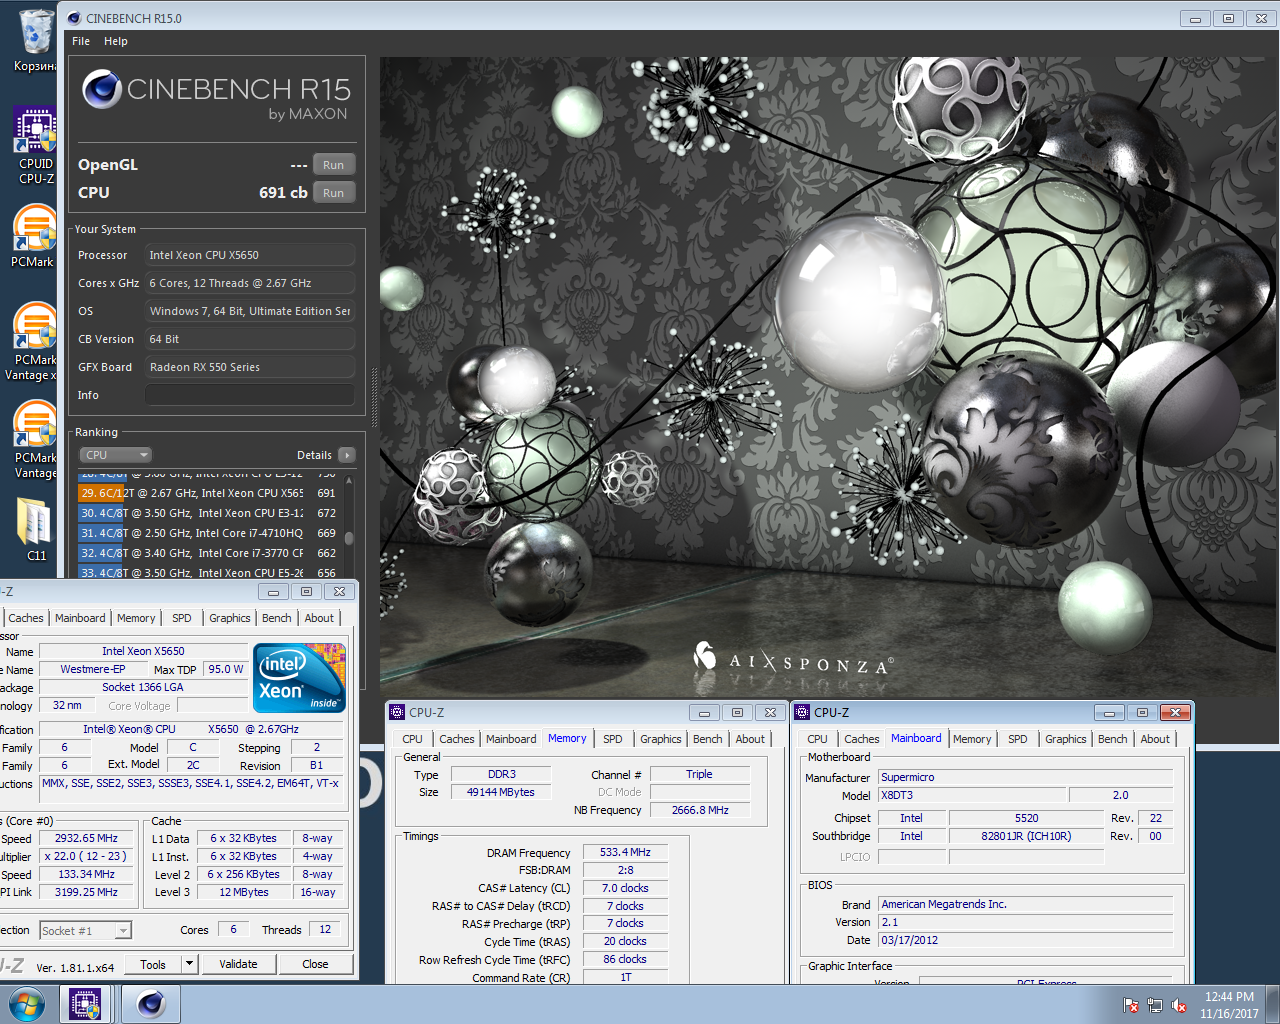Click the DRAM Frequency 533.4 MHz value
This screenshot has width=1280, height=1024.
pos(625,852)
